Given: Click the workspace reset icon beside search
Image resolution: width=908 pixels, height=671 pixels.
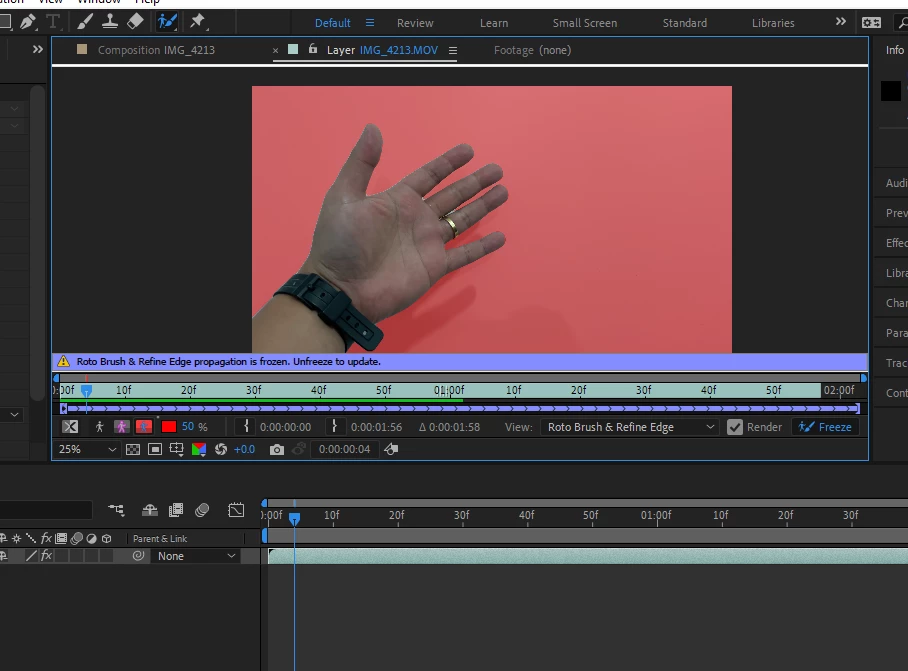Looking at the screenshot, I should [872, 23].
